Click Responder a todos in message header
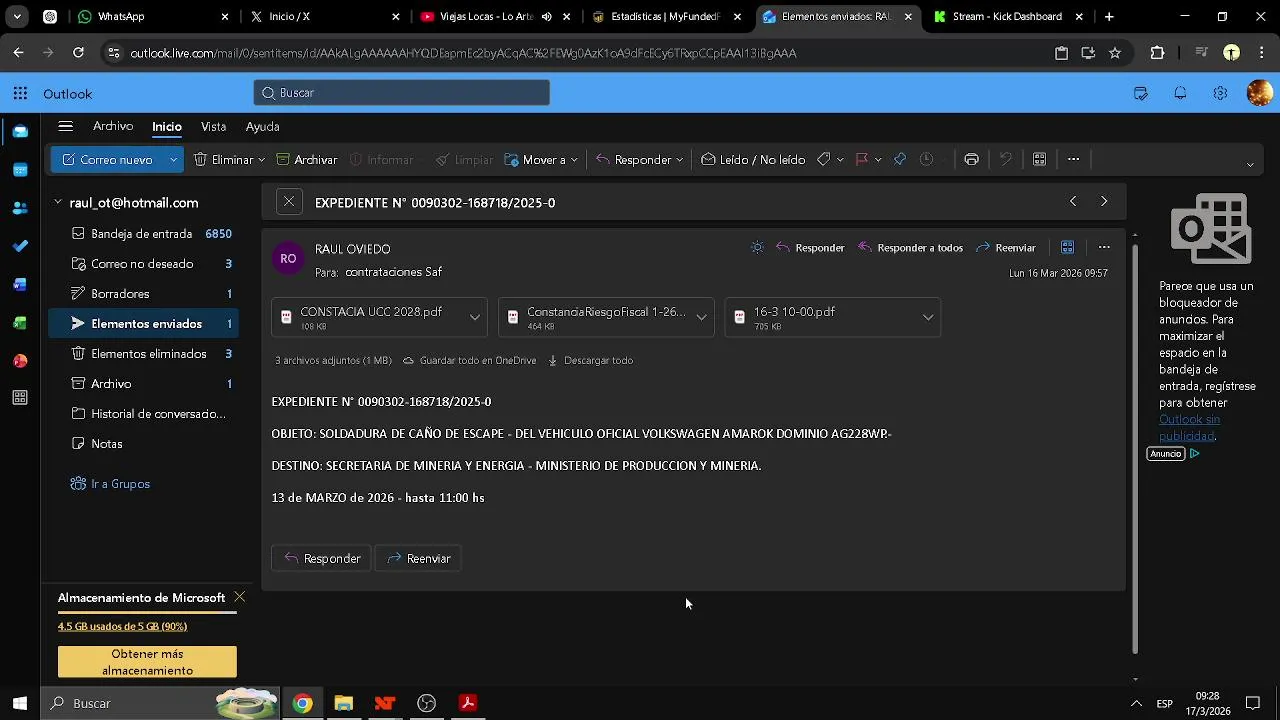 [x=910, y=248]
